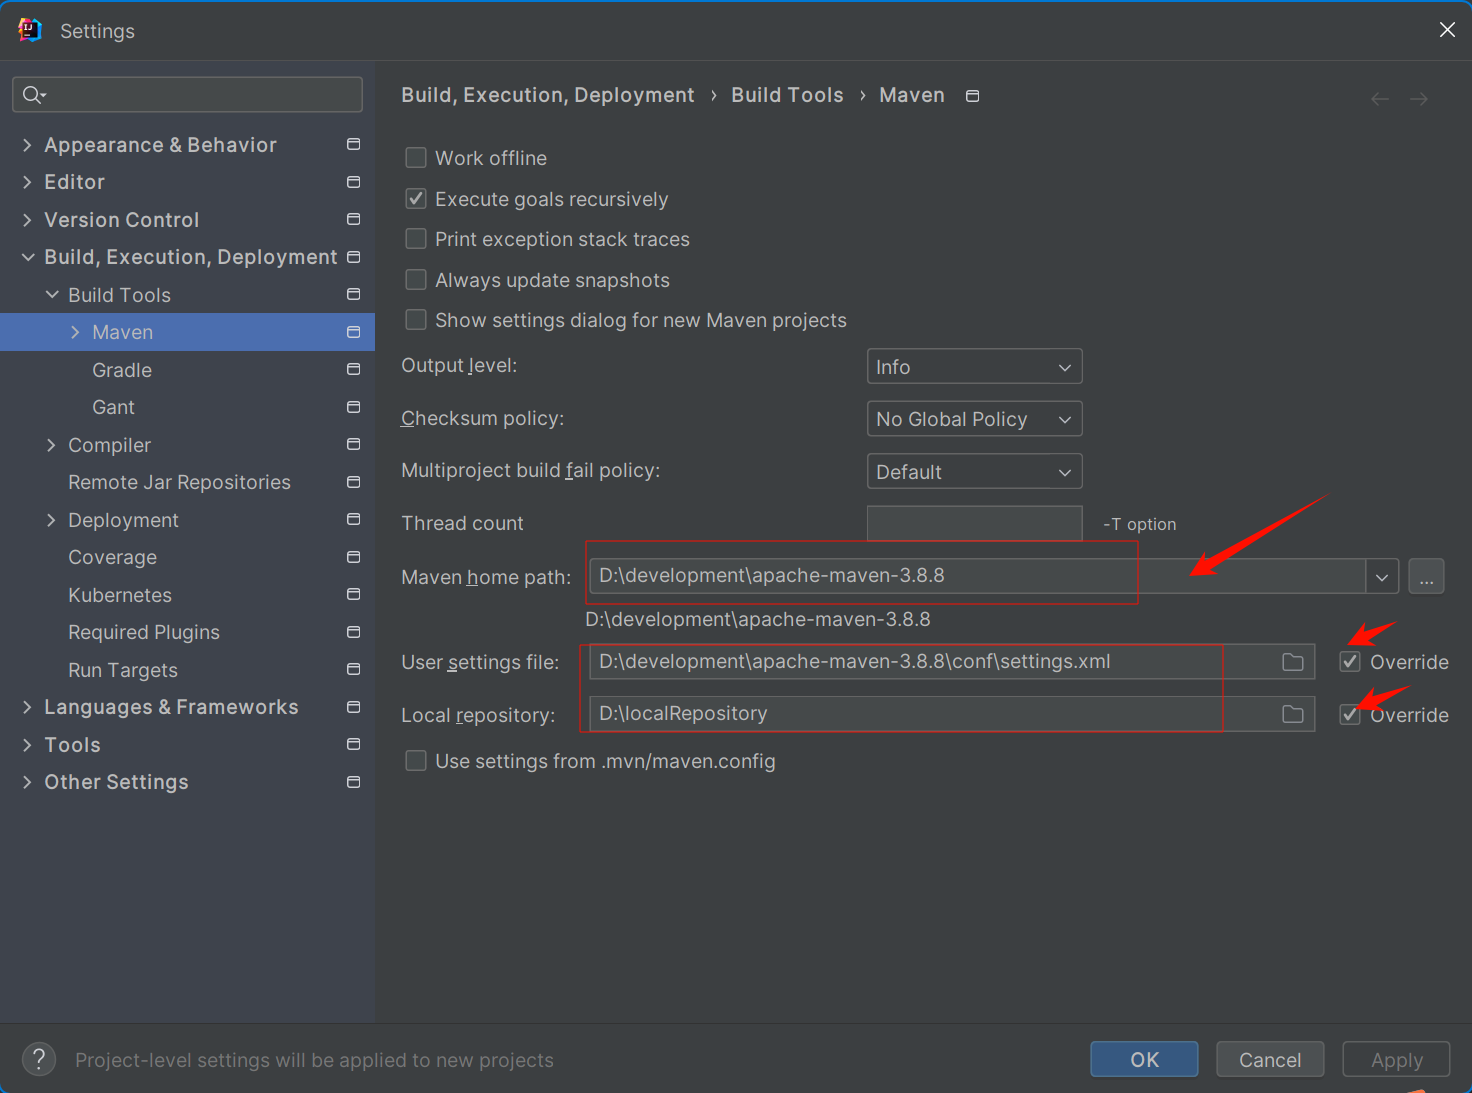Browse folder for Local repository
The width and height of the screenshot is (1472, 1093).
pos(1293,714)
